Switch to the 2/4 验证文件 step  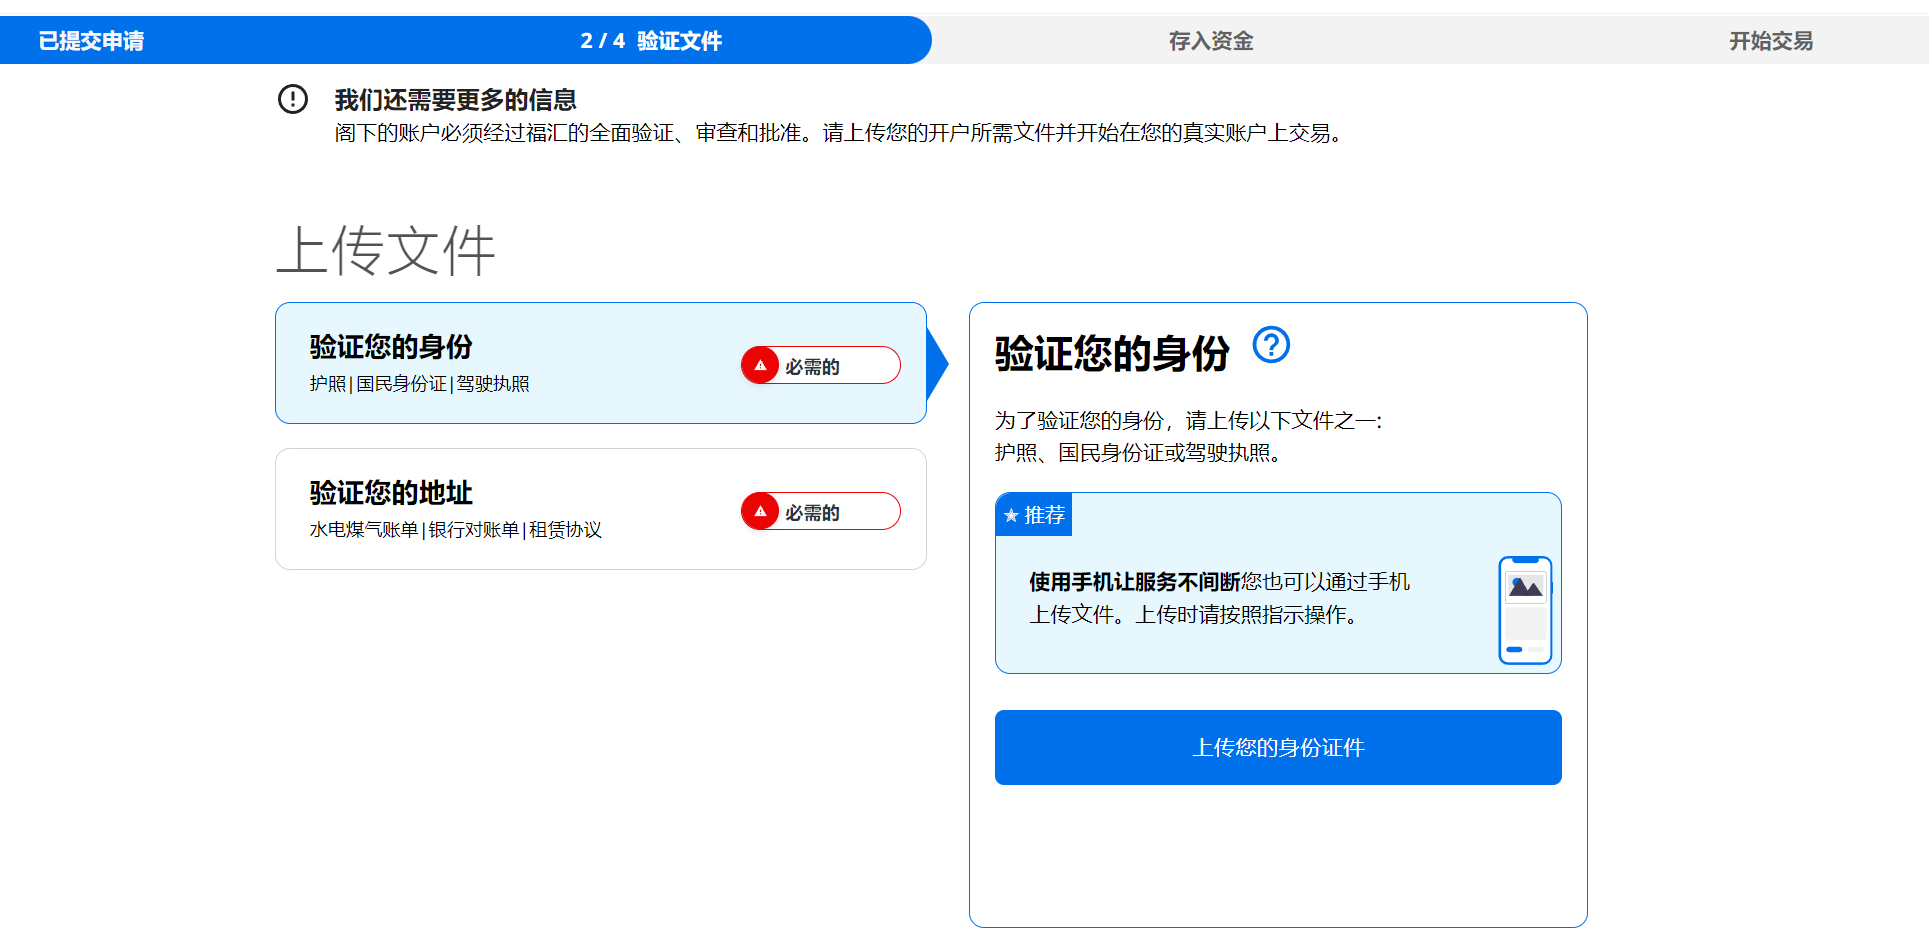point(651,41)
